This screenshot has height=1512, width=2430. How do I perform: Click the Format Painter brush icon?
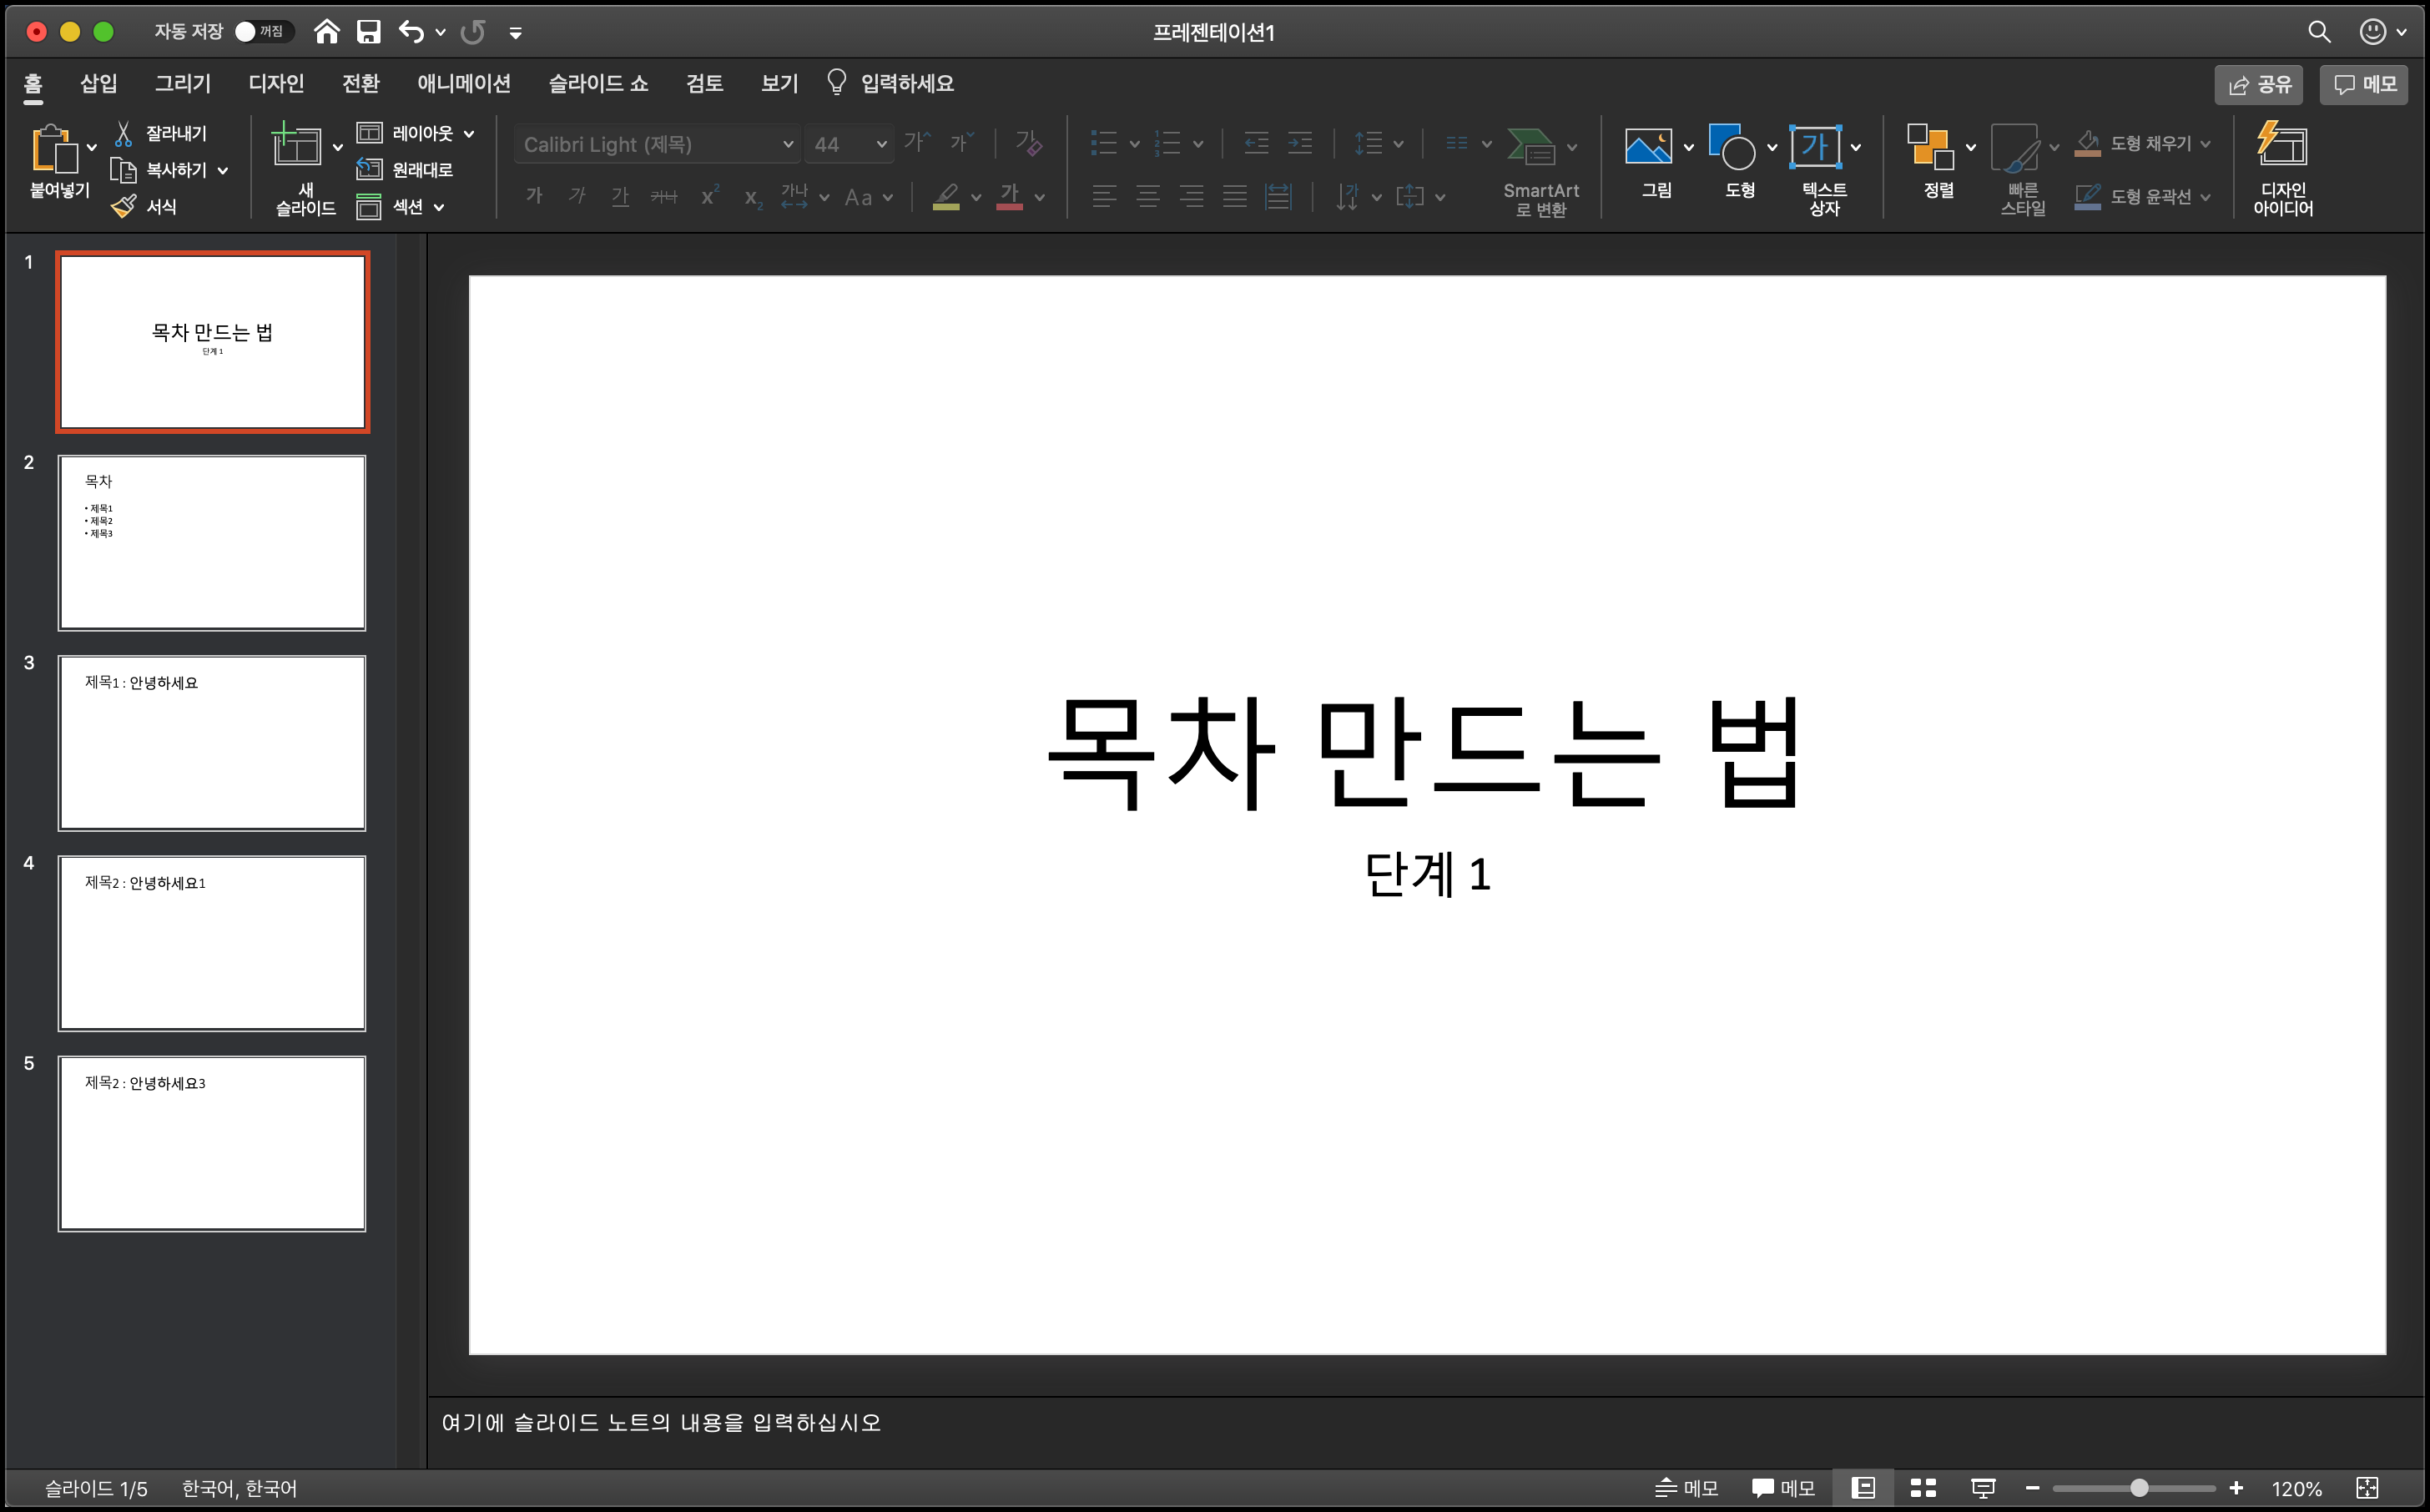(x=124, y=207)
